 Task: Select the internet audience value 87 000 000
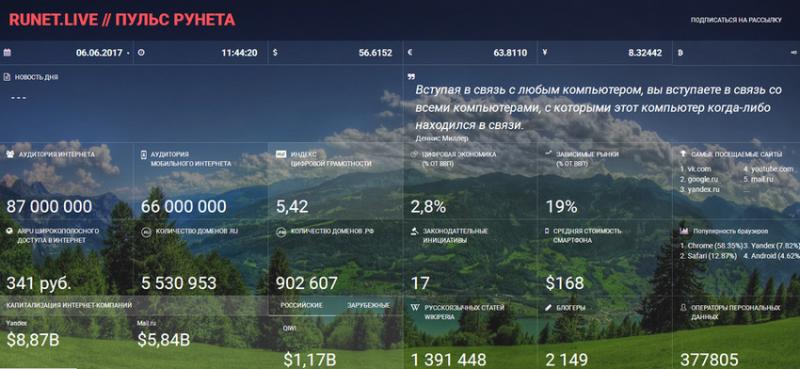tap(49, 207)
